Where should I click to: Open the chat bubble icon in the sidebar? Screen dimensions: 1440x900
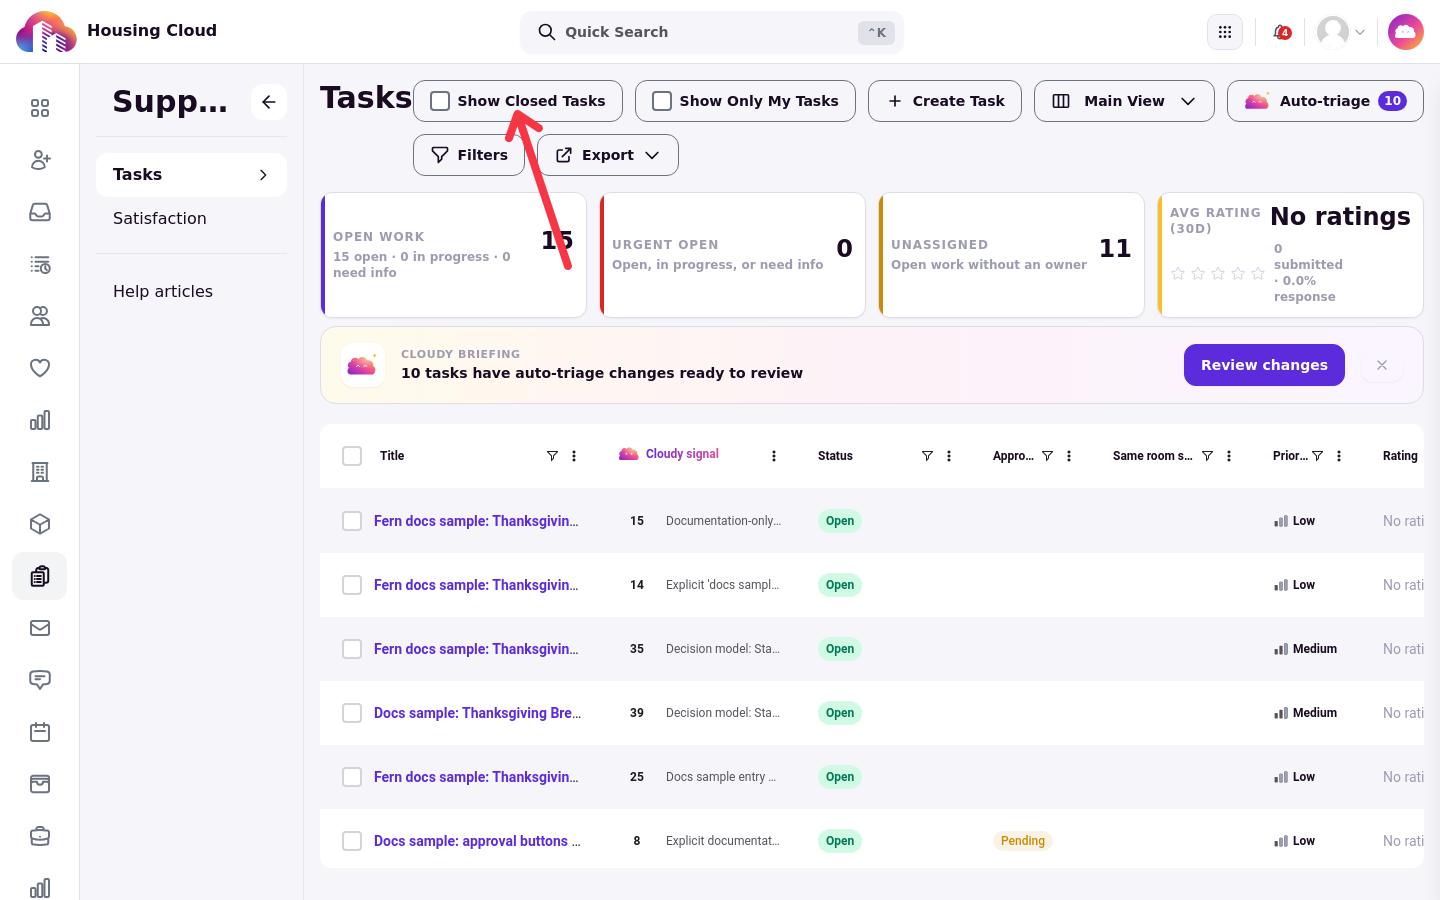point(40,680)
